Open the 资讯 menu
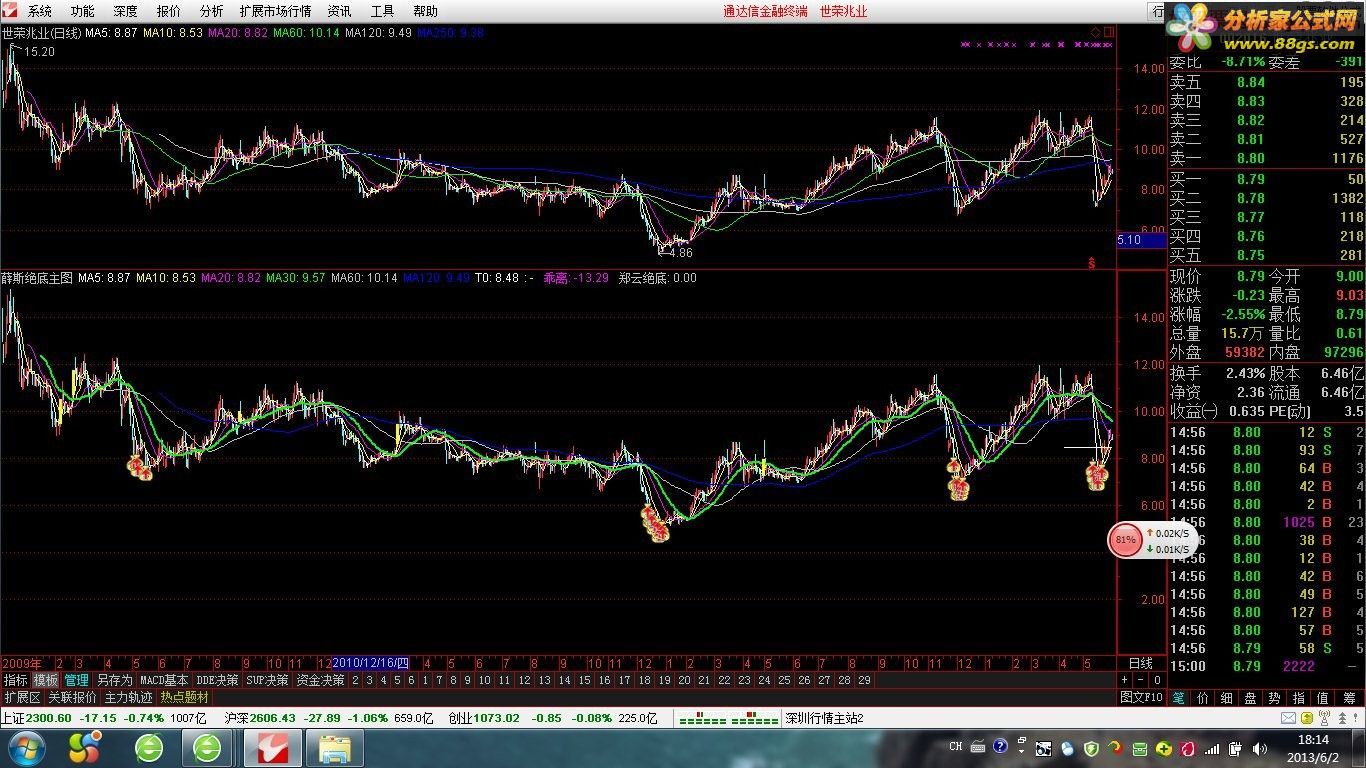The height and width of the screenshot is (768, 1366). point(339,11)
